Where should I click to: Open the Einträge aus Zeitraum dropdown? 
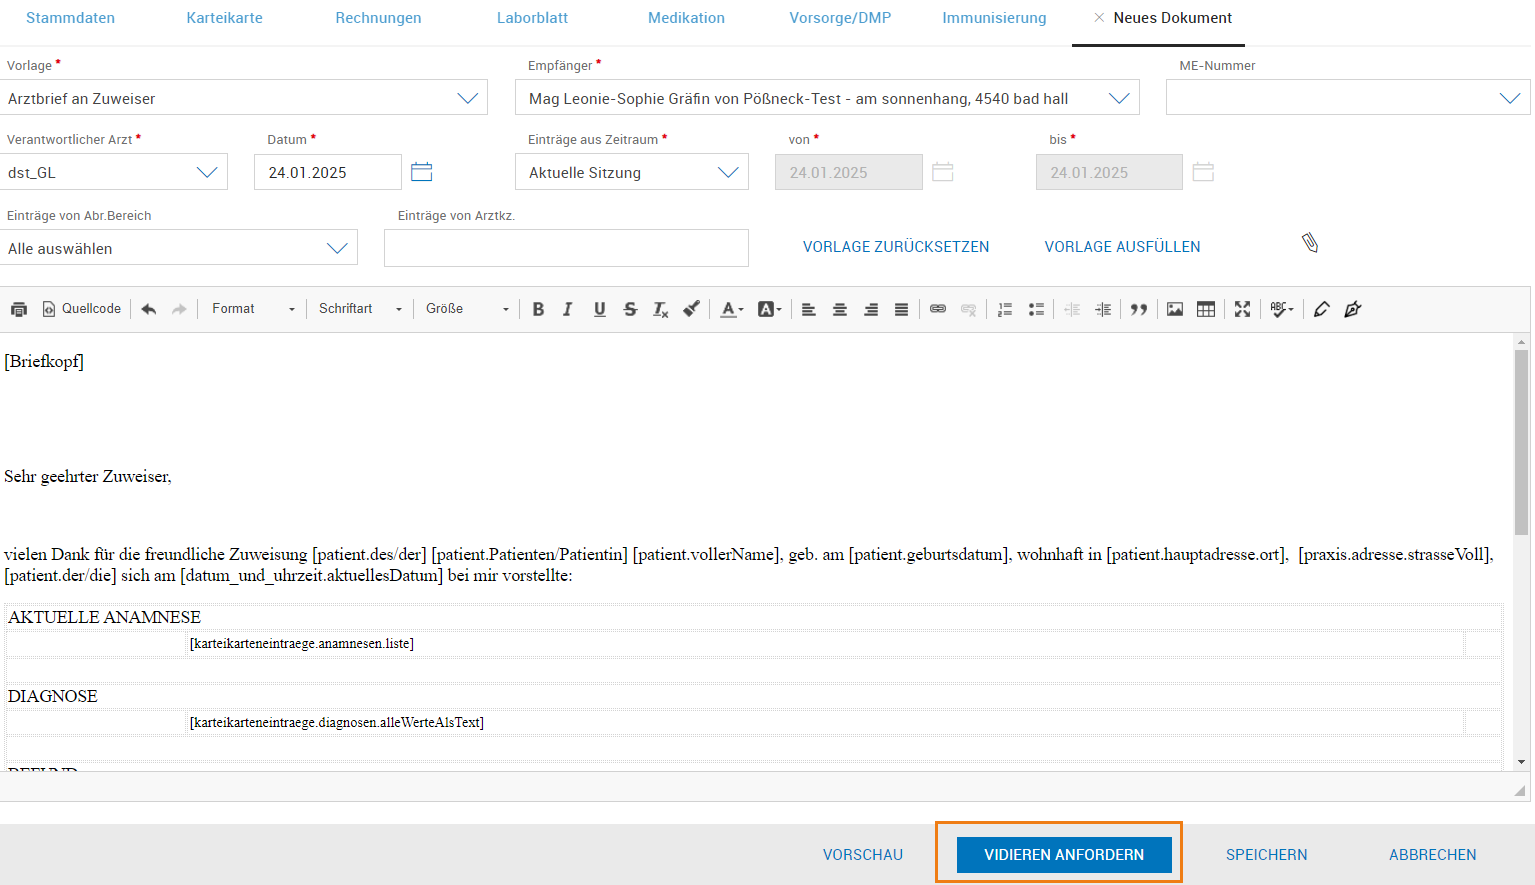click(728, 172)
